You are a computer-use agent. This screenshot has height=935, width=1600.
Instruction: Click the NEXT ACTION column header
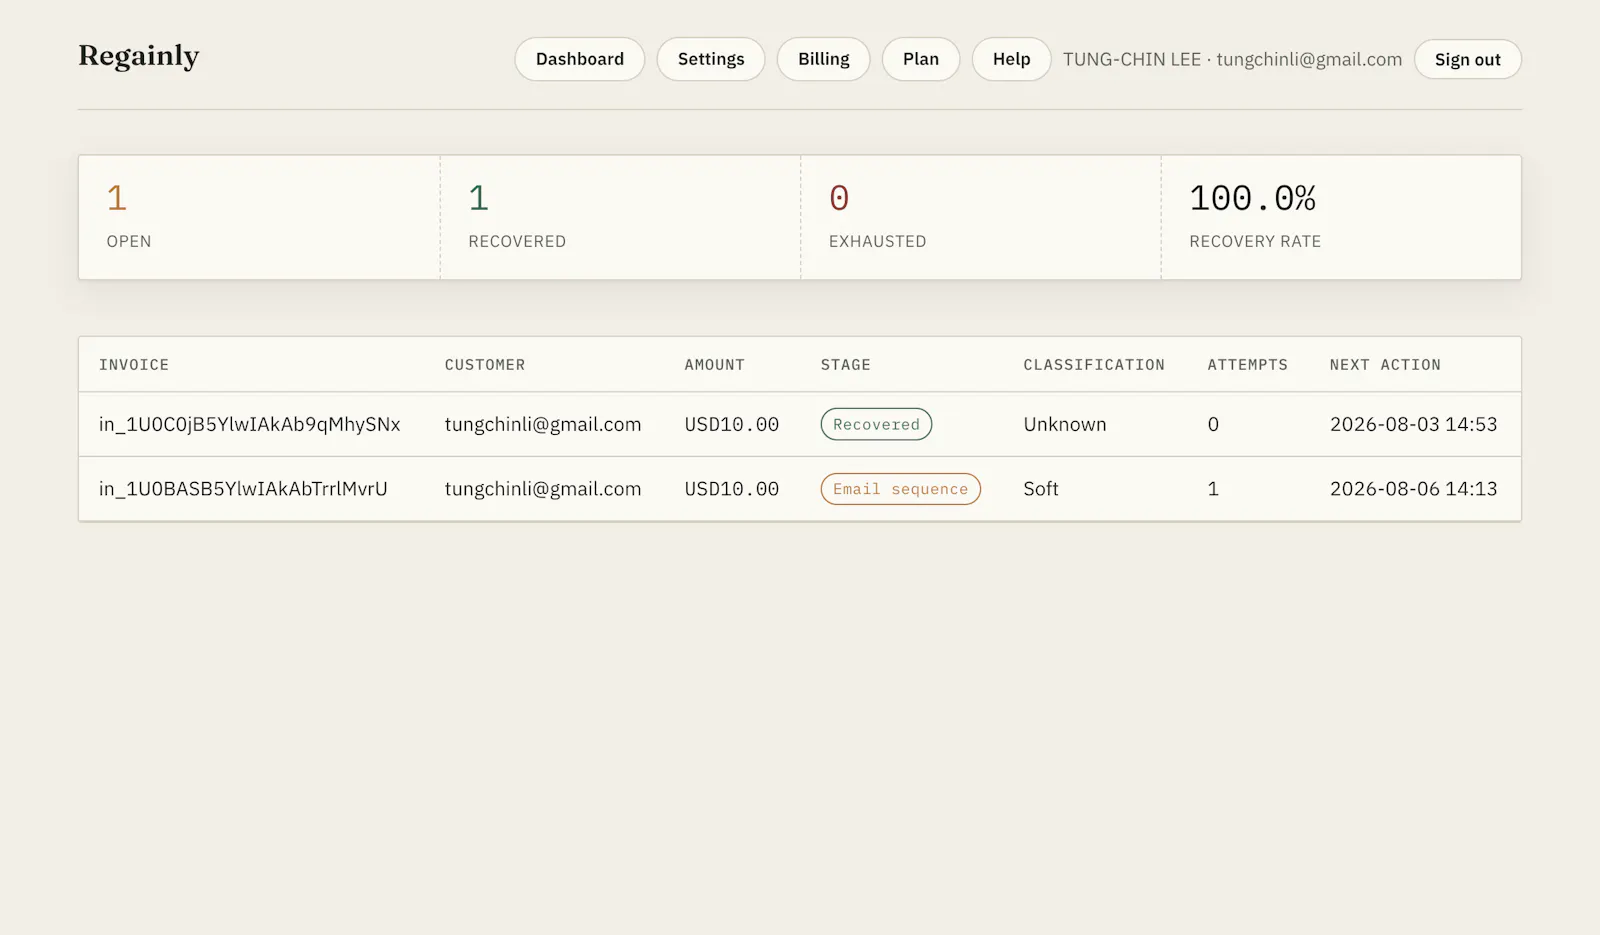[x=1385, y=365]
